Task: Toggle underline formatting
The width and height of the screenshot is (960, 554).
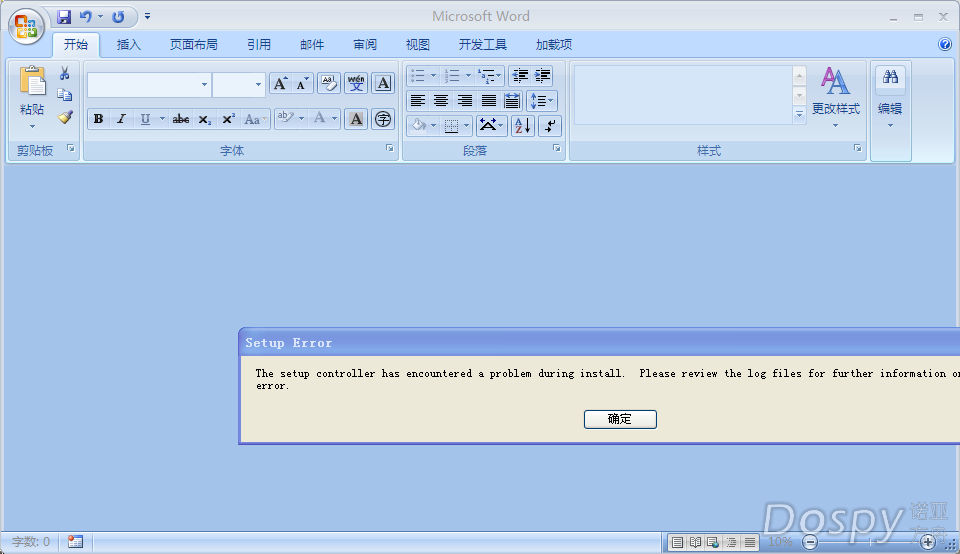Action: click(145, 119)
